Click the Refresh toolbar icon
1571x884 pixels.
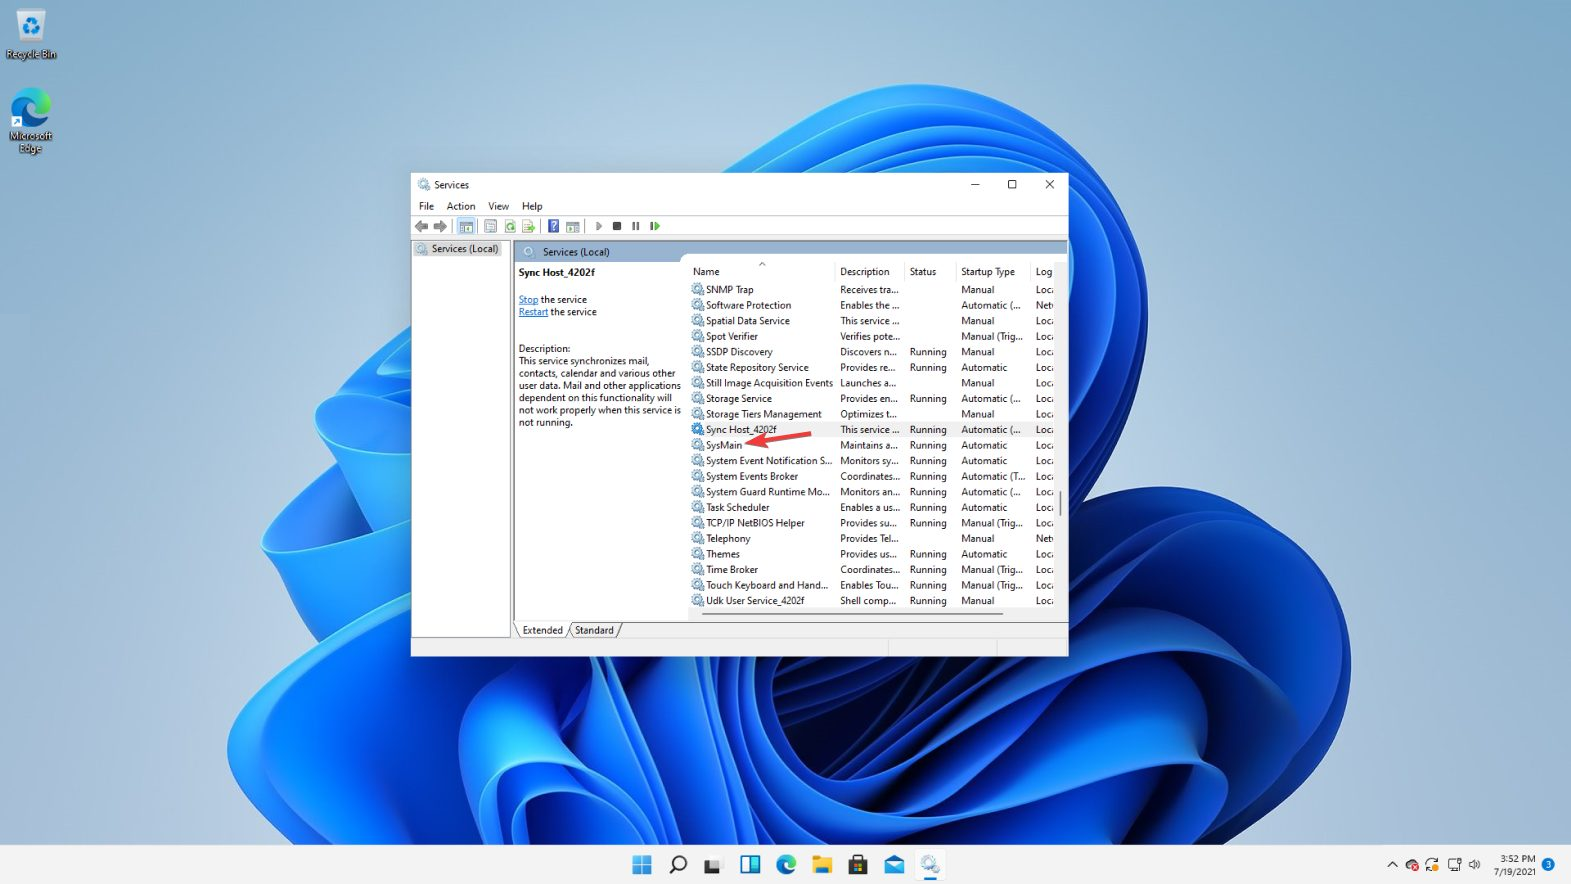pyautogui.click(x=510, y=226)
